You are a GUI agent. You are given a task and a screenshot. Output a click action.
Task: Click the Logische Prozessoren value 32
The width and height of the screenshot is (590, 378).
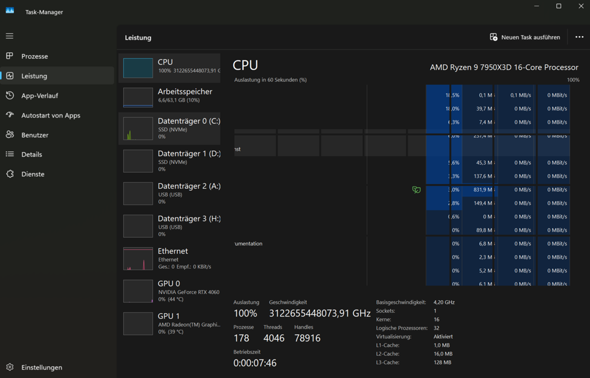click(436, 328)
